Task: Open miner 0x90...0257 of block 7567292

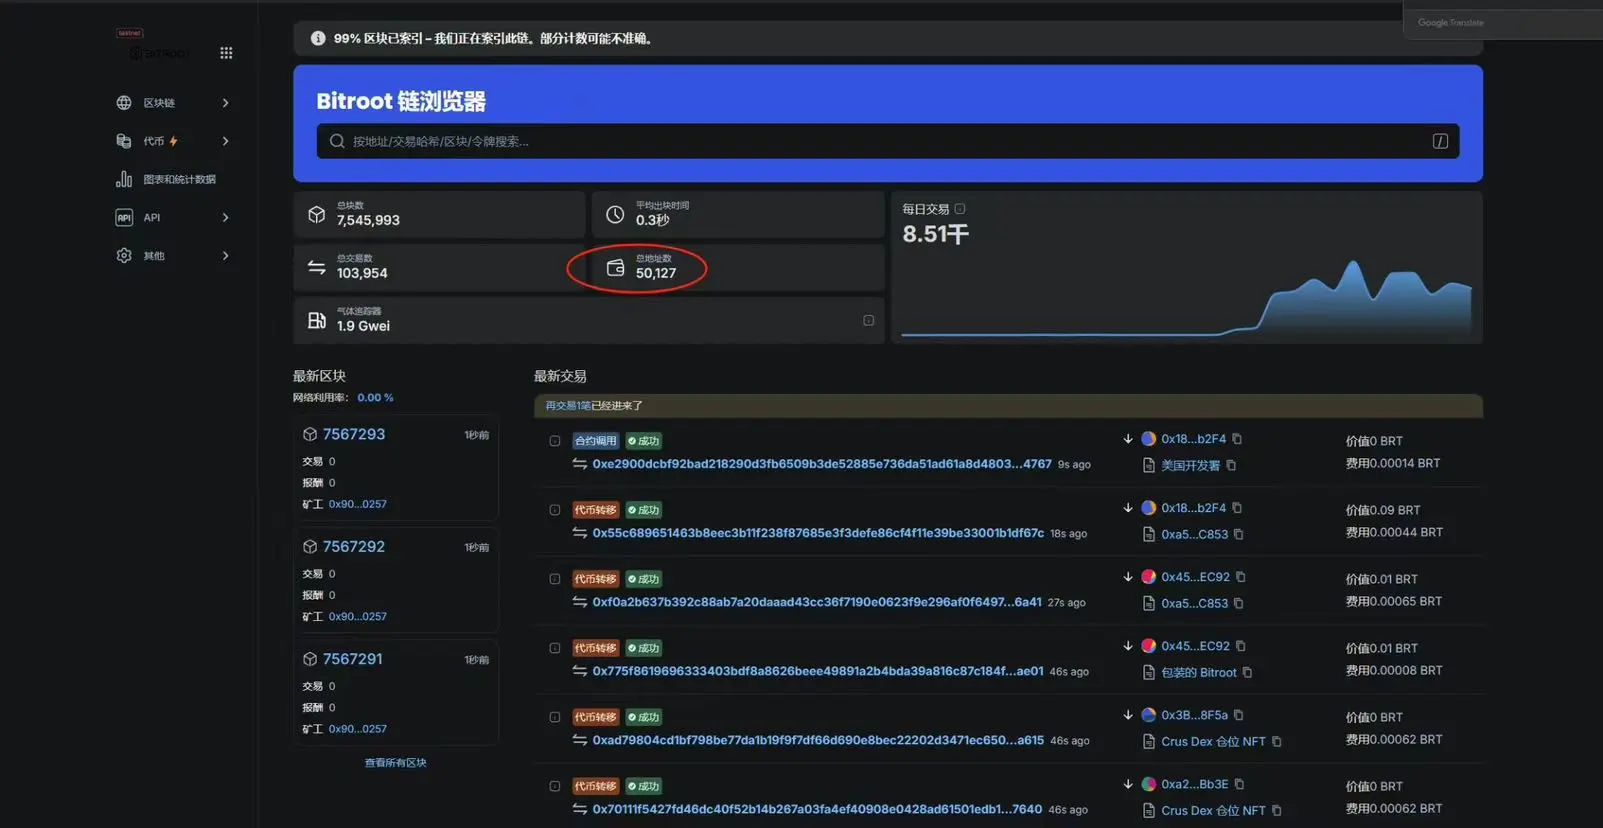Action: point(357,616)
